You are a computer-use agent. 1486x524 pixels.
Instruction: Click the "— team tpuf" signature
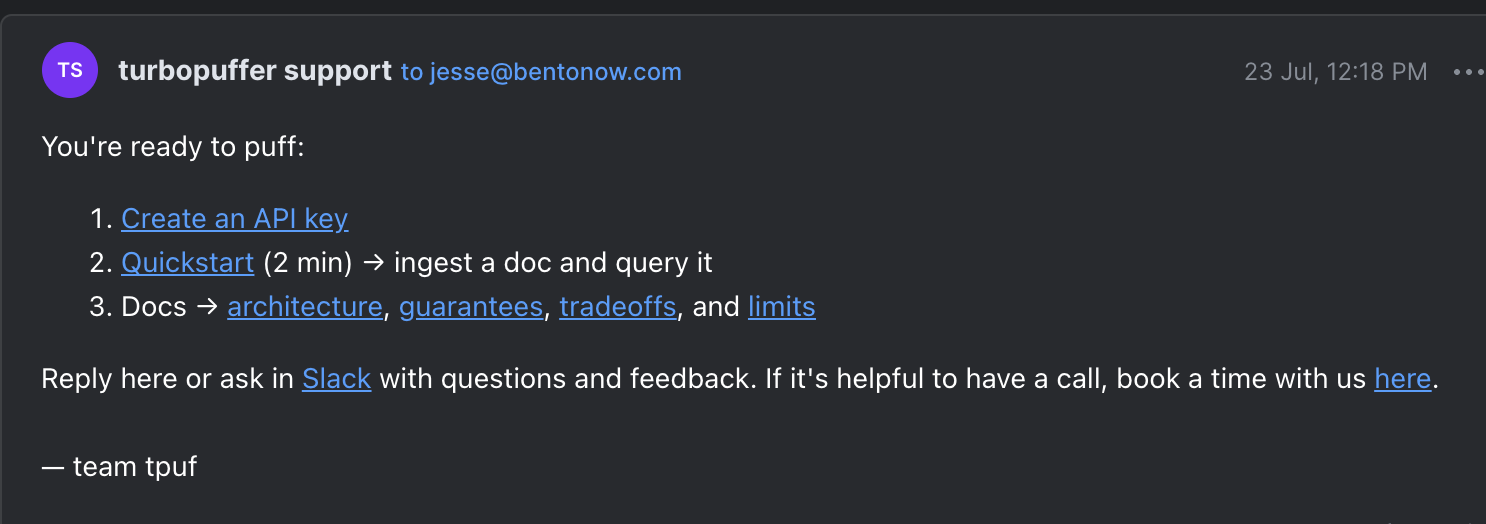click(x=120, y=466)
